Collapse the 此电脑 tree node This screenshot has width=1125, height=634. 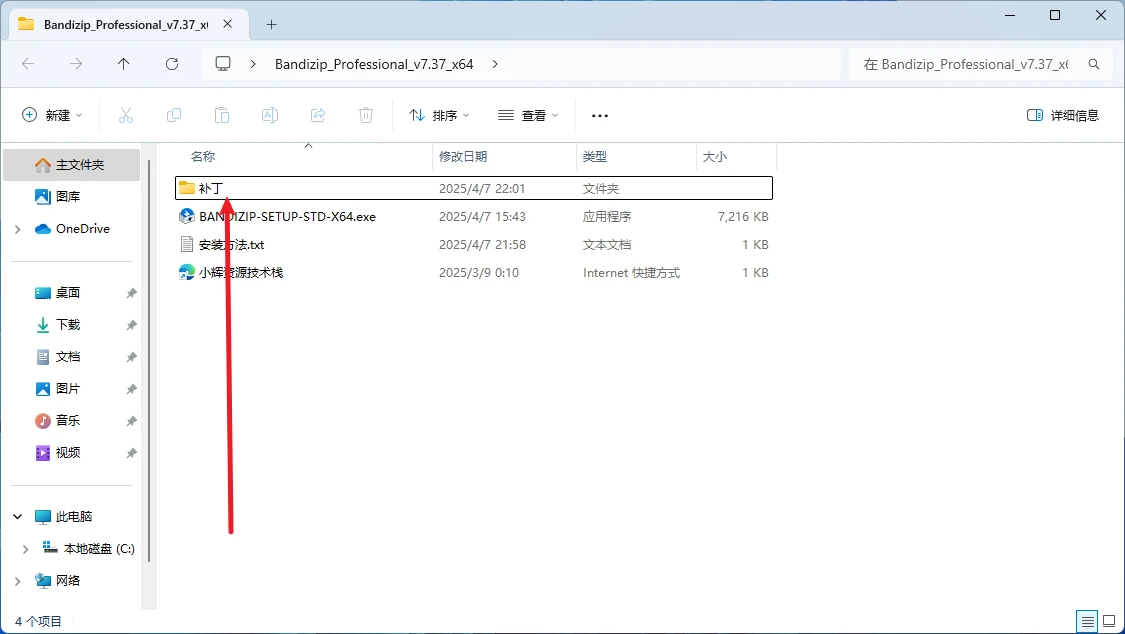click(17, 516)
